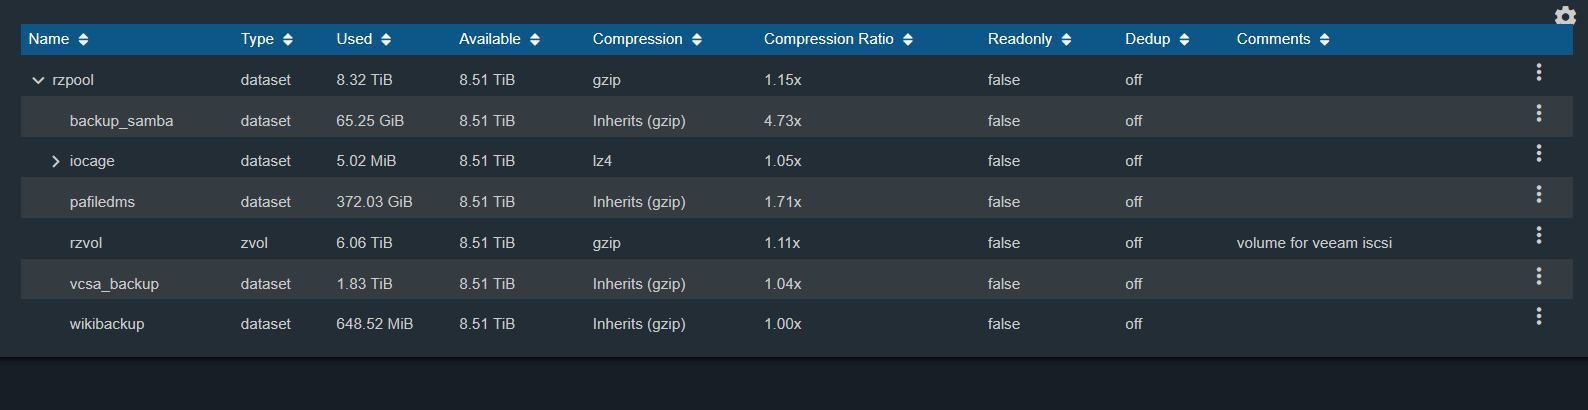The image size is (1588, 410).
Task: Sort by Compression Ratio column
Action: tap(839, 39)
